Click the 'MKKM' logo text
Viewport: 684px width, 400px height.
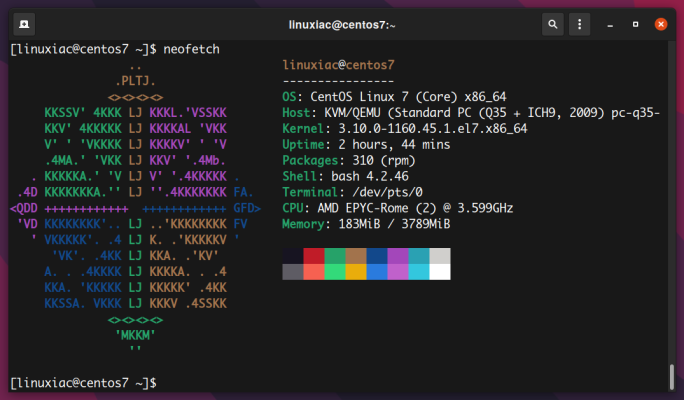click(x=135, y=335)
